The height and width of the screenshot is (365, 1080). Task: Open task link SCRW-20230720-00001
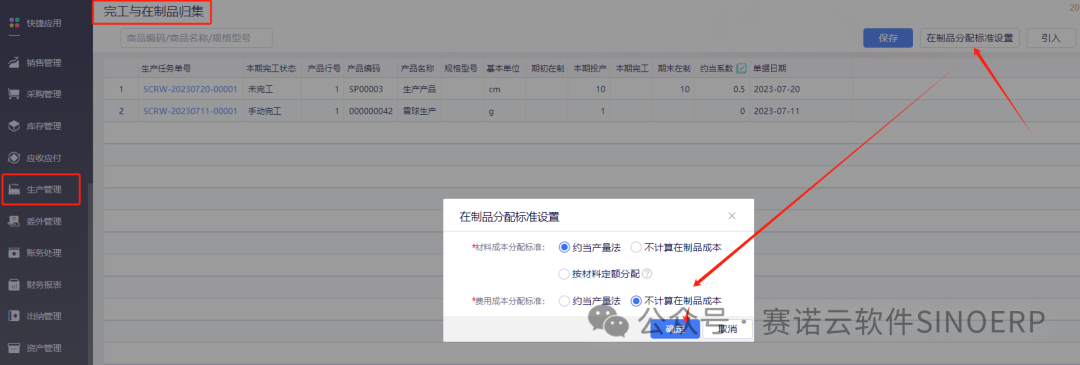coord(190,90)
